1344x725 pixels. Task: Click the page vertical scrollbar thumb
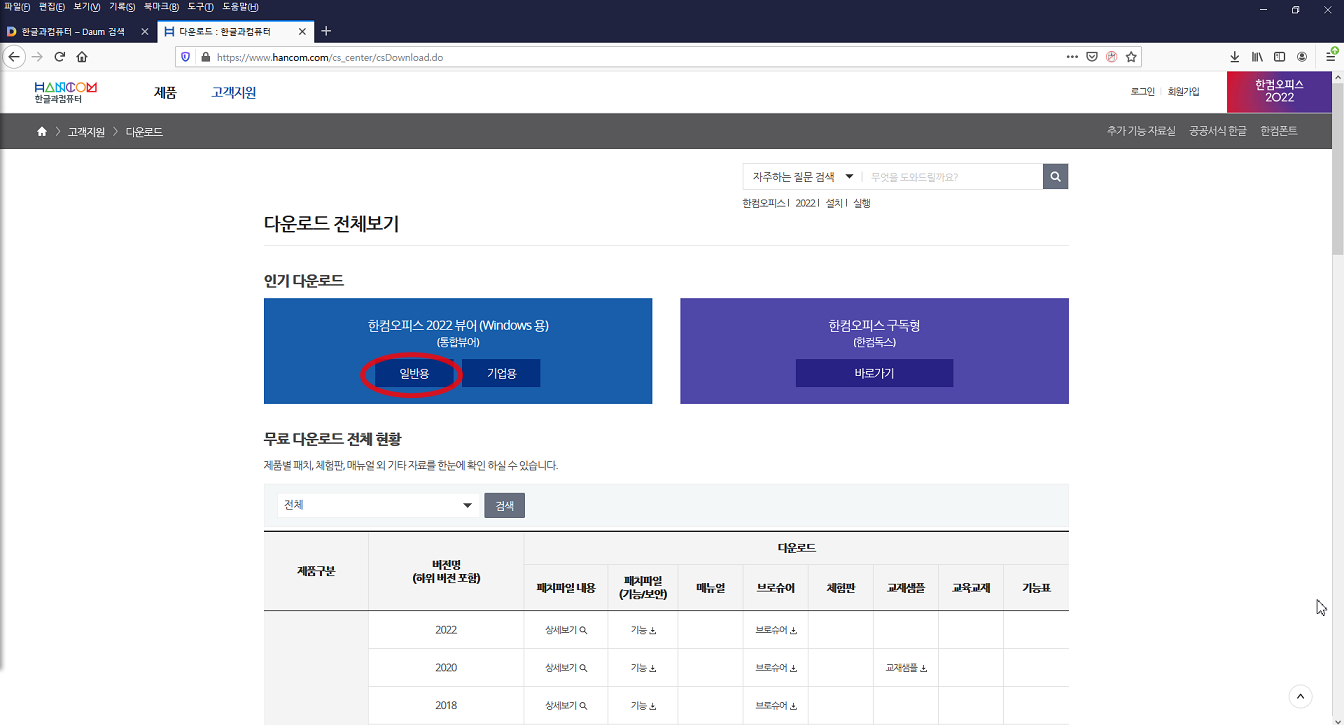pos(1338,170)
